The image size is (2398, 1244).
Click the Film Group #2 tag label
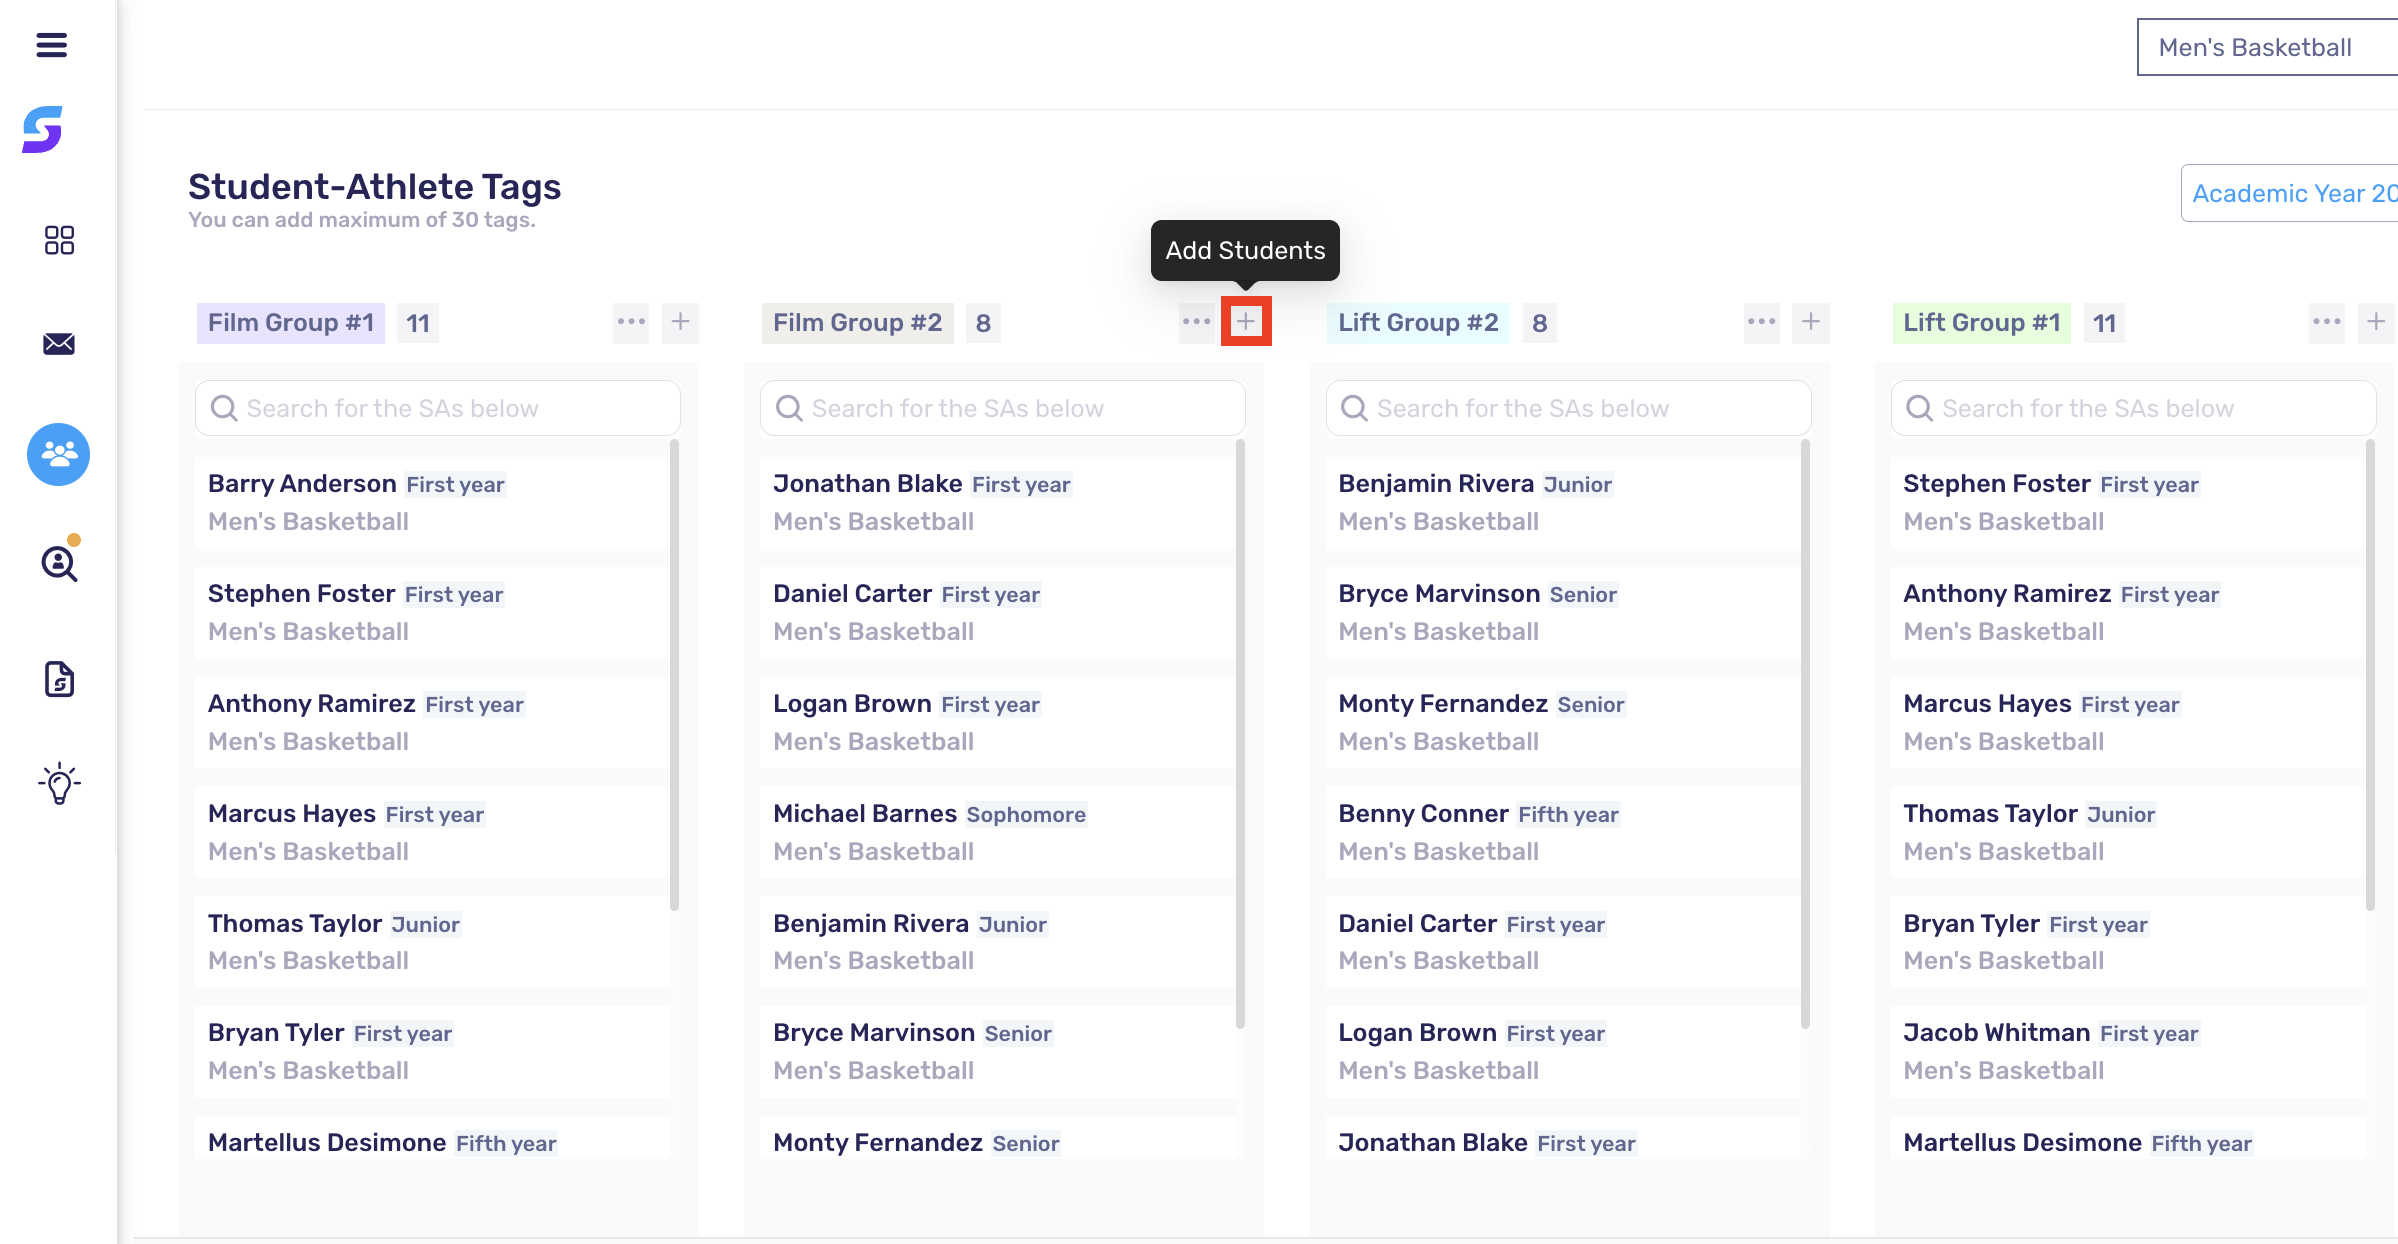click(x=857, y=323)
